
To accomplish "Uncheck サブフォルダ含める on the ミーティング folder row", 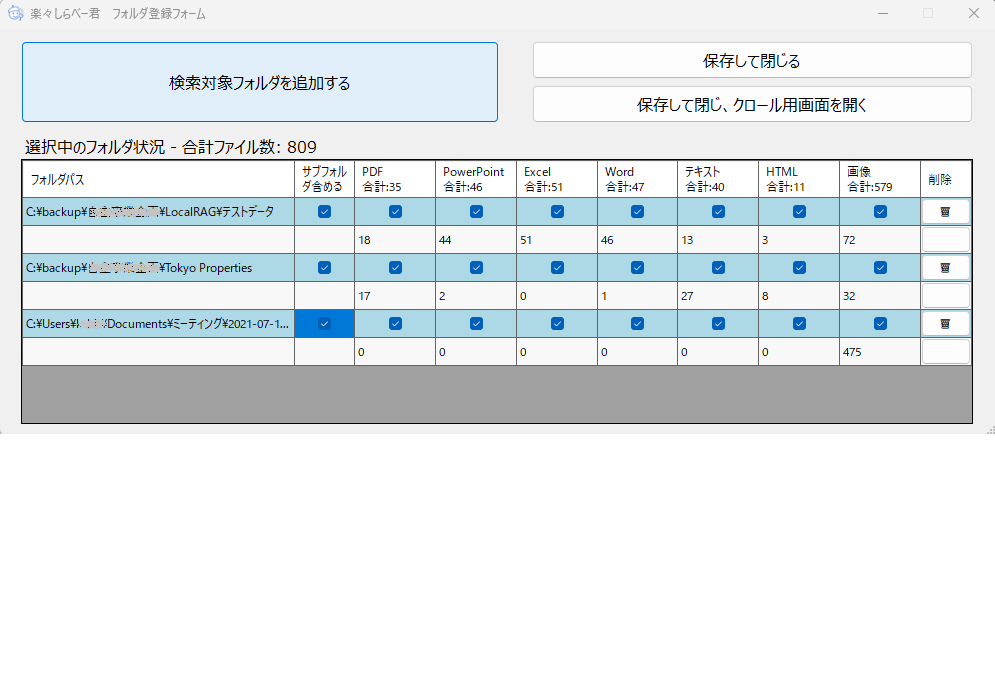I will click(x=324, y=323).
